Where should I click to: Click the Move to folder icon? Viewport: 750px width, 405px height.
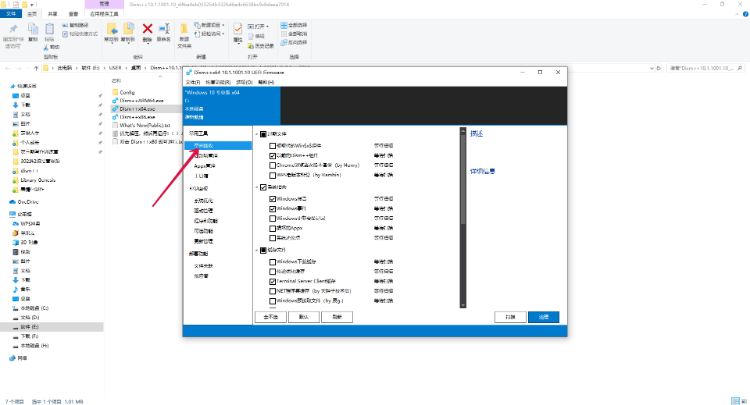111,29
